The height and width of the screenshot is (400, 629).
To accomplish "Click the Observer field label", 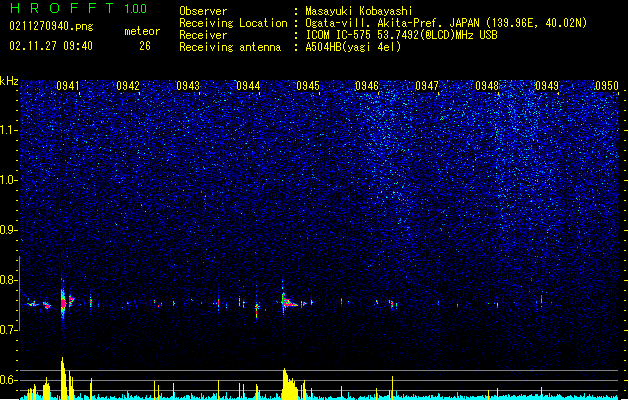I will point(203,11).
